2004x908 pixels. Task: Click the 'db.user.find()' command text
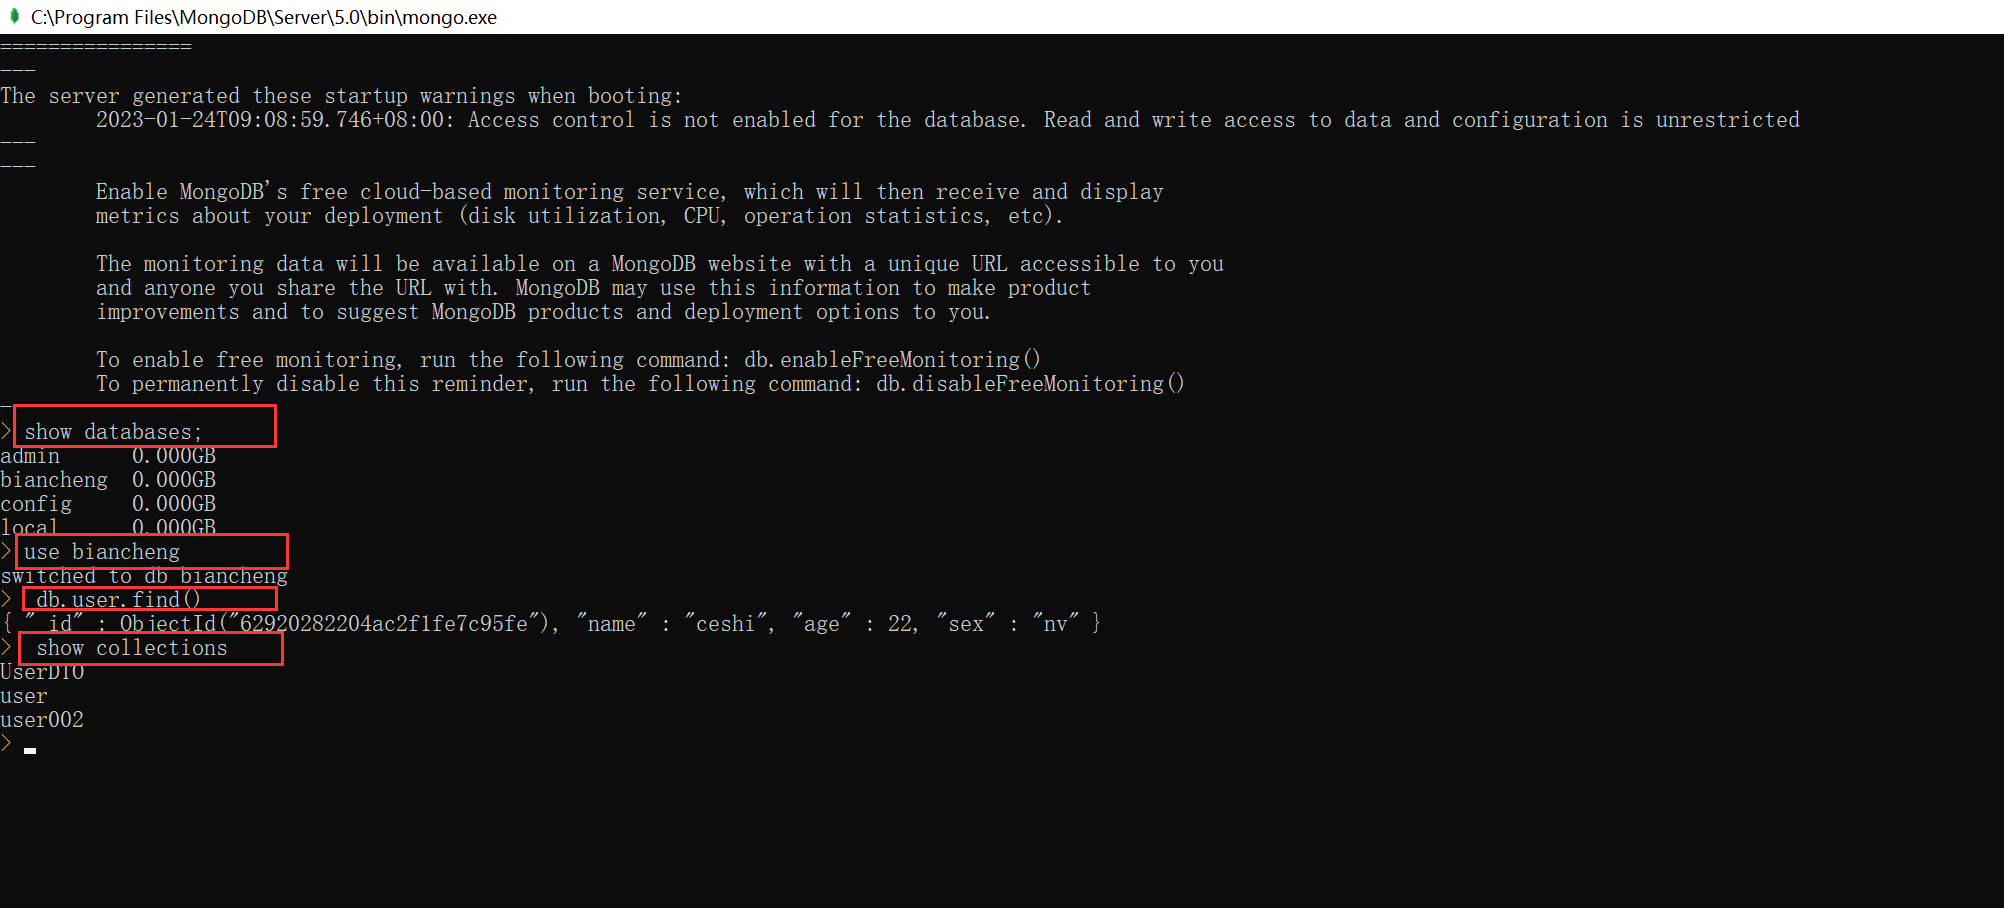[118, 600]
